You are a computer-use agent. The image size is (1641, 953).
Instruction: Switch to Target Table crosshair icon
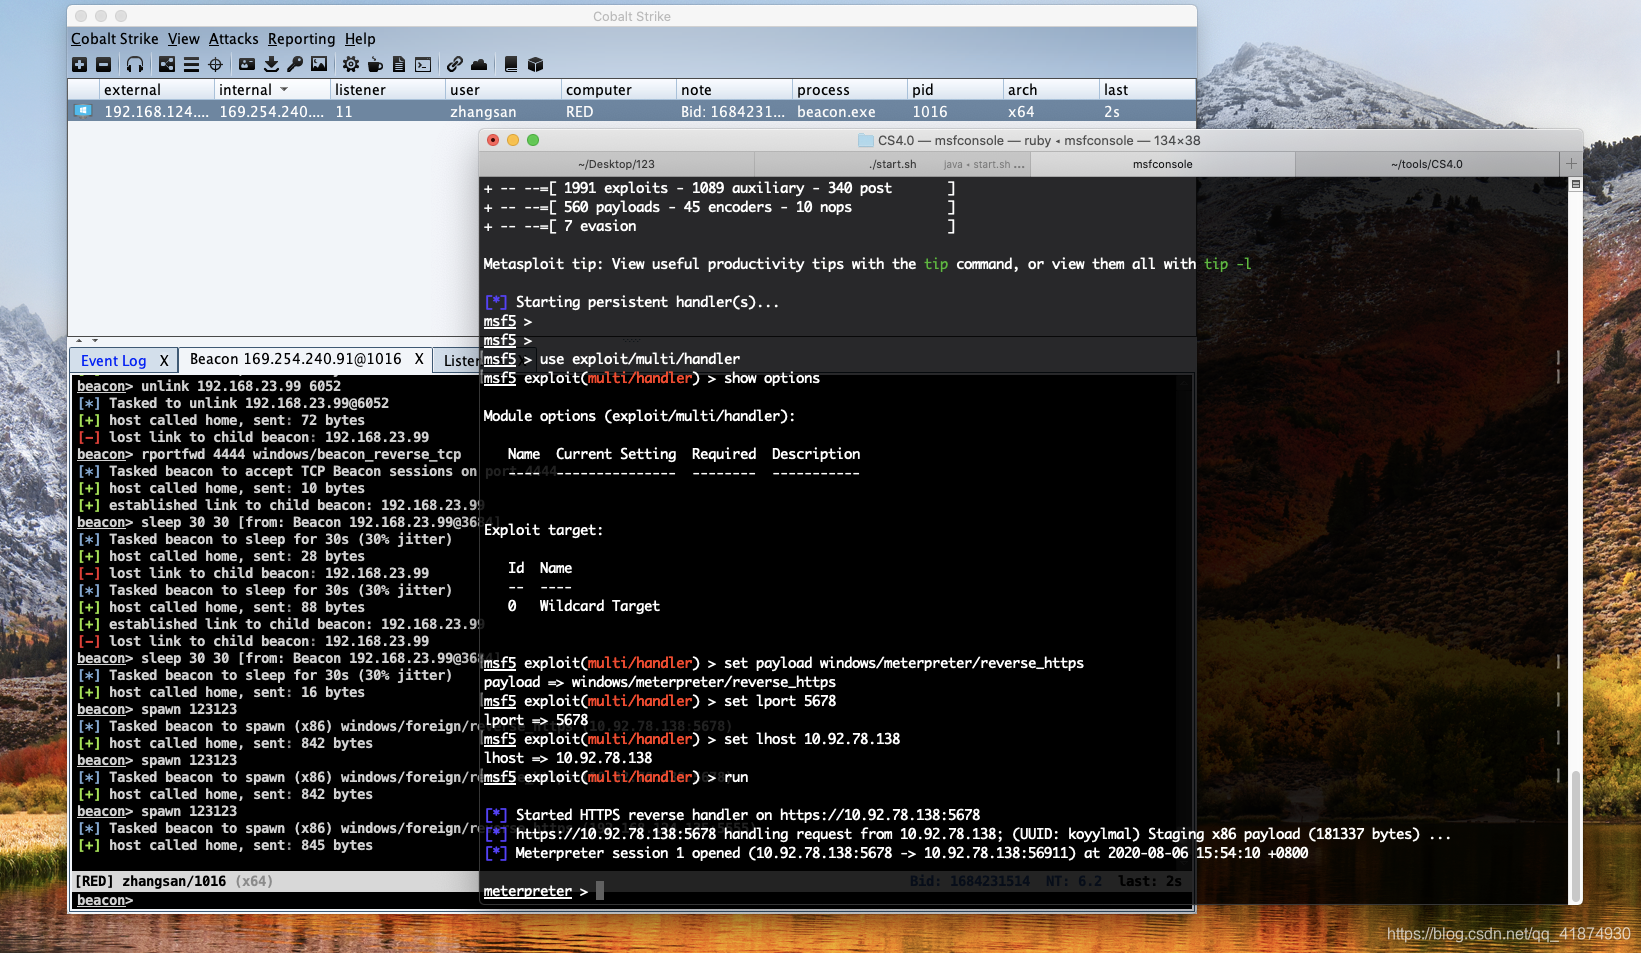pos(215,64)
